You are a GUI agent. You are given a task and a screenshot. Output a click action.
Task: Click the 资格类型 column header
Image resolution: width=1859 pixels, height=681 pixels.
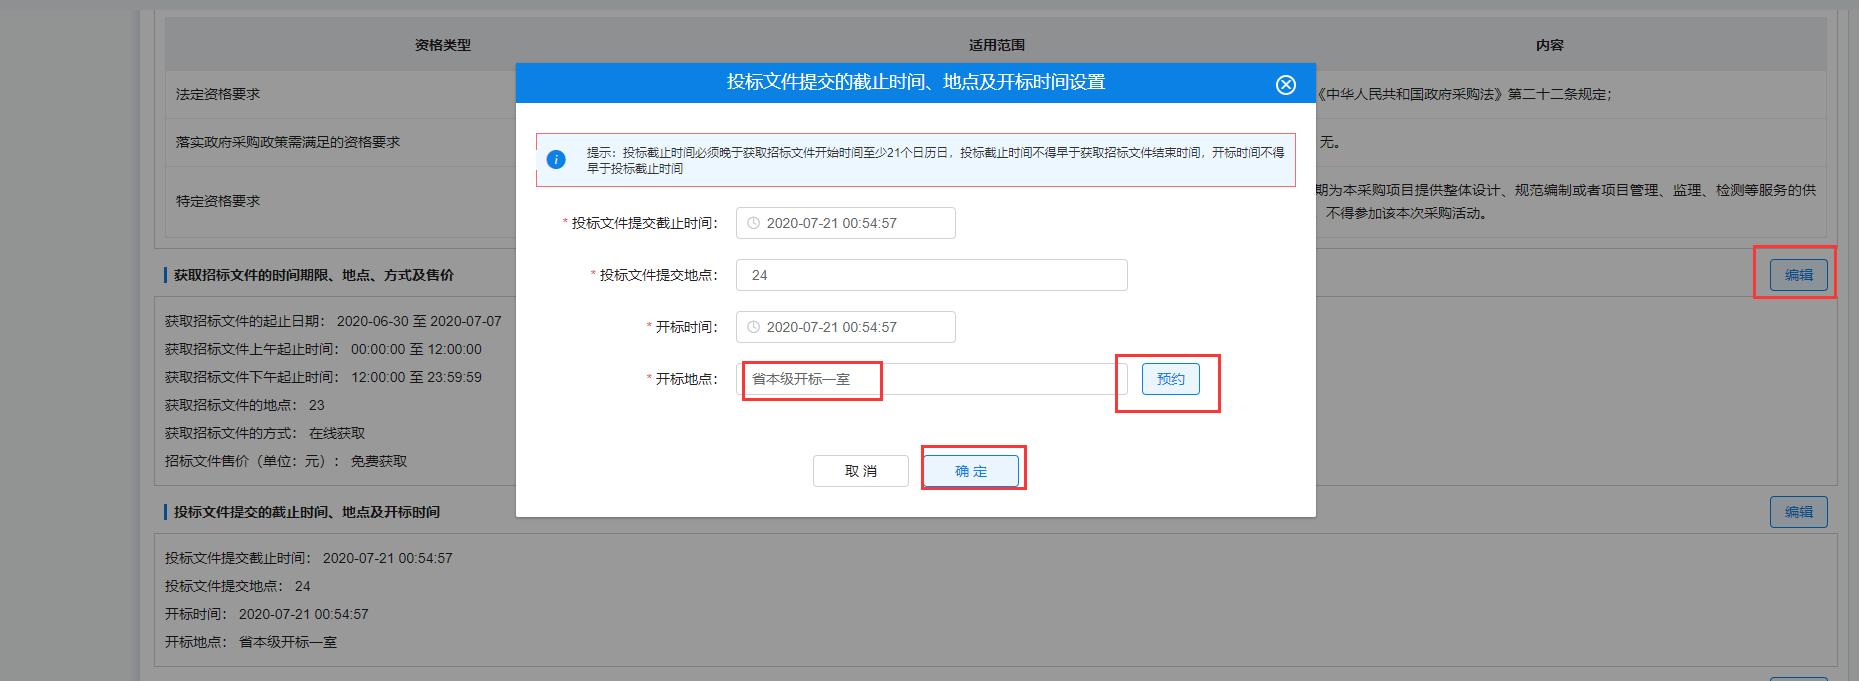[442, 45]
